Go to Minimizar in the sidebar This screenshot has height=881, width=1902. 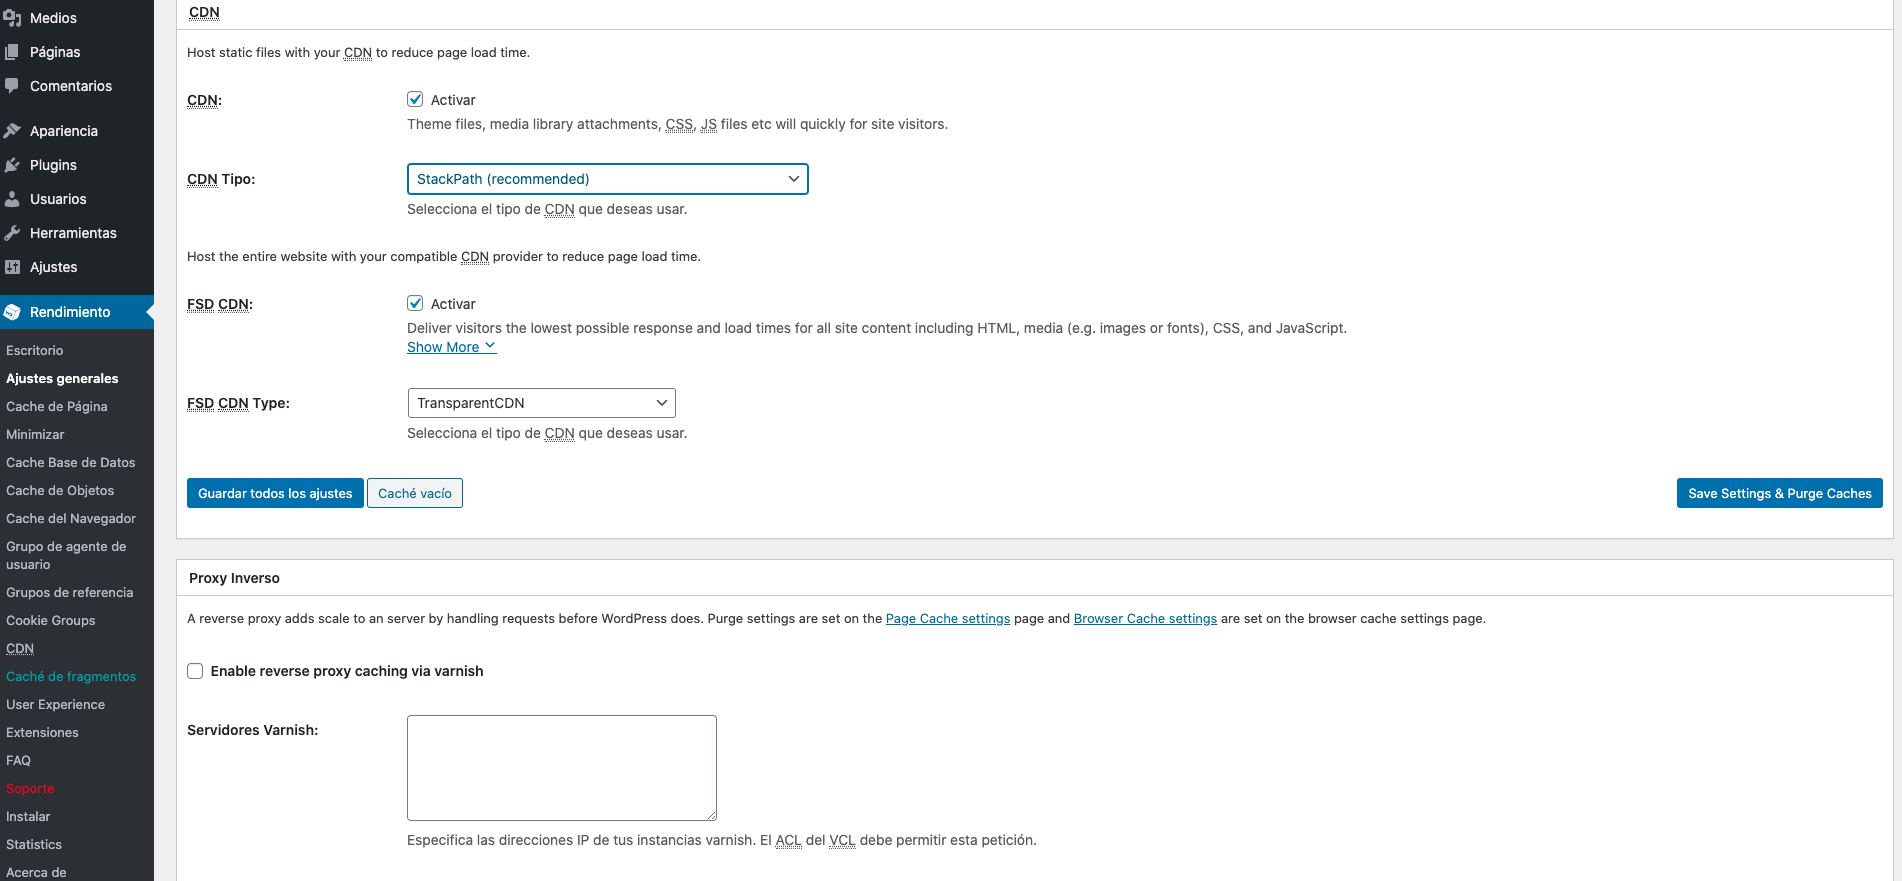click(x=35, y=435)
